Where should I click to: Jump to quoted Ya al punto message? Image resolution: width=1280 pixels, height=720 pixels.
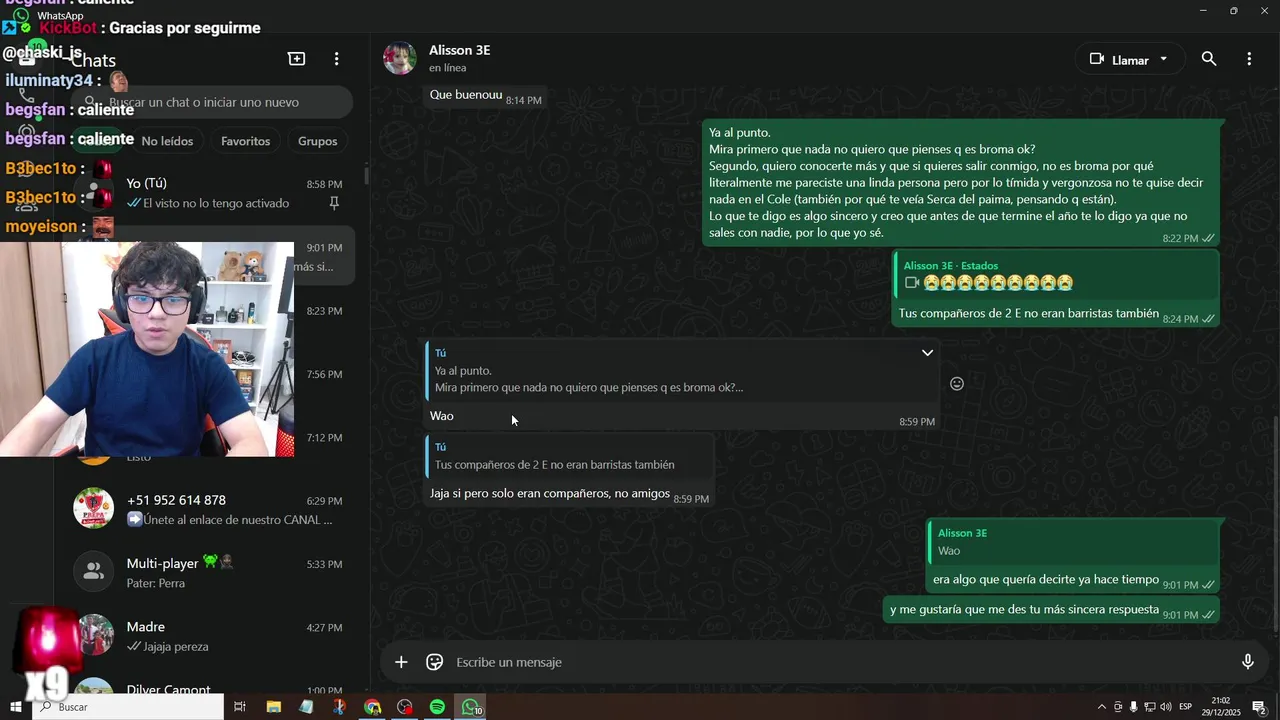click(681, 371)
